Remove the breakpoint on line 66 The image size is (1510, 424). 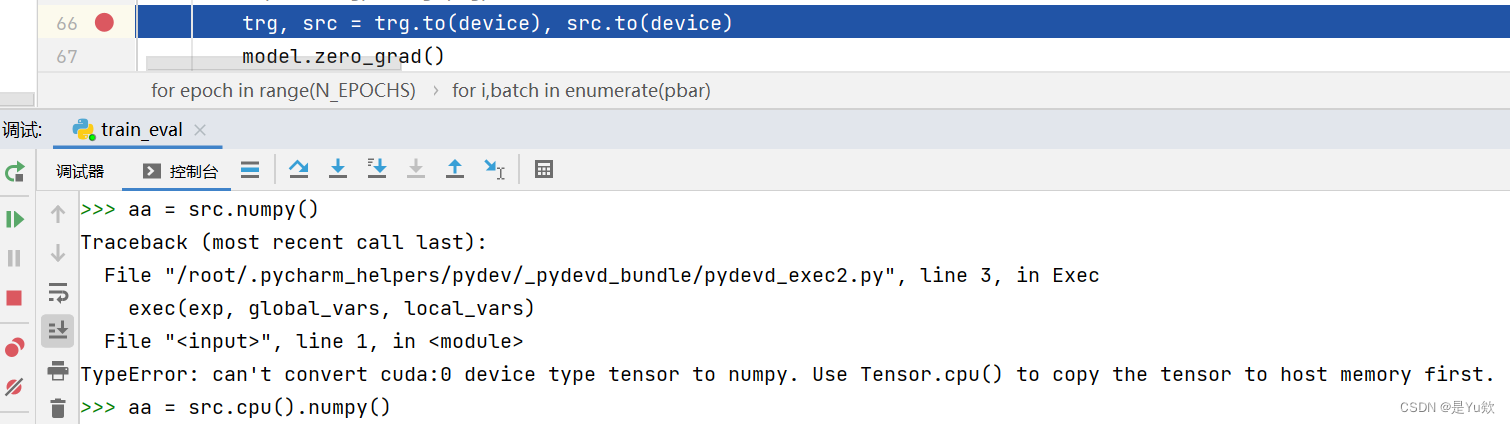(104, 22)
